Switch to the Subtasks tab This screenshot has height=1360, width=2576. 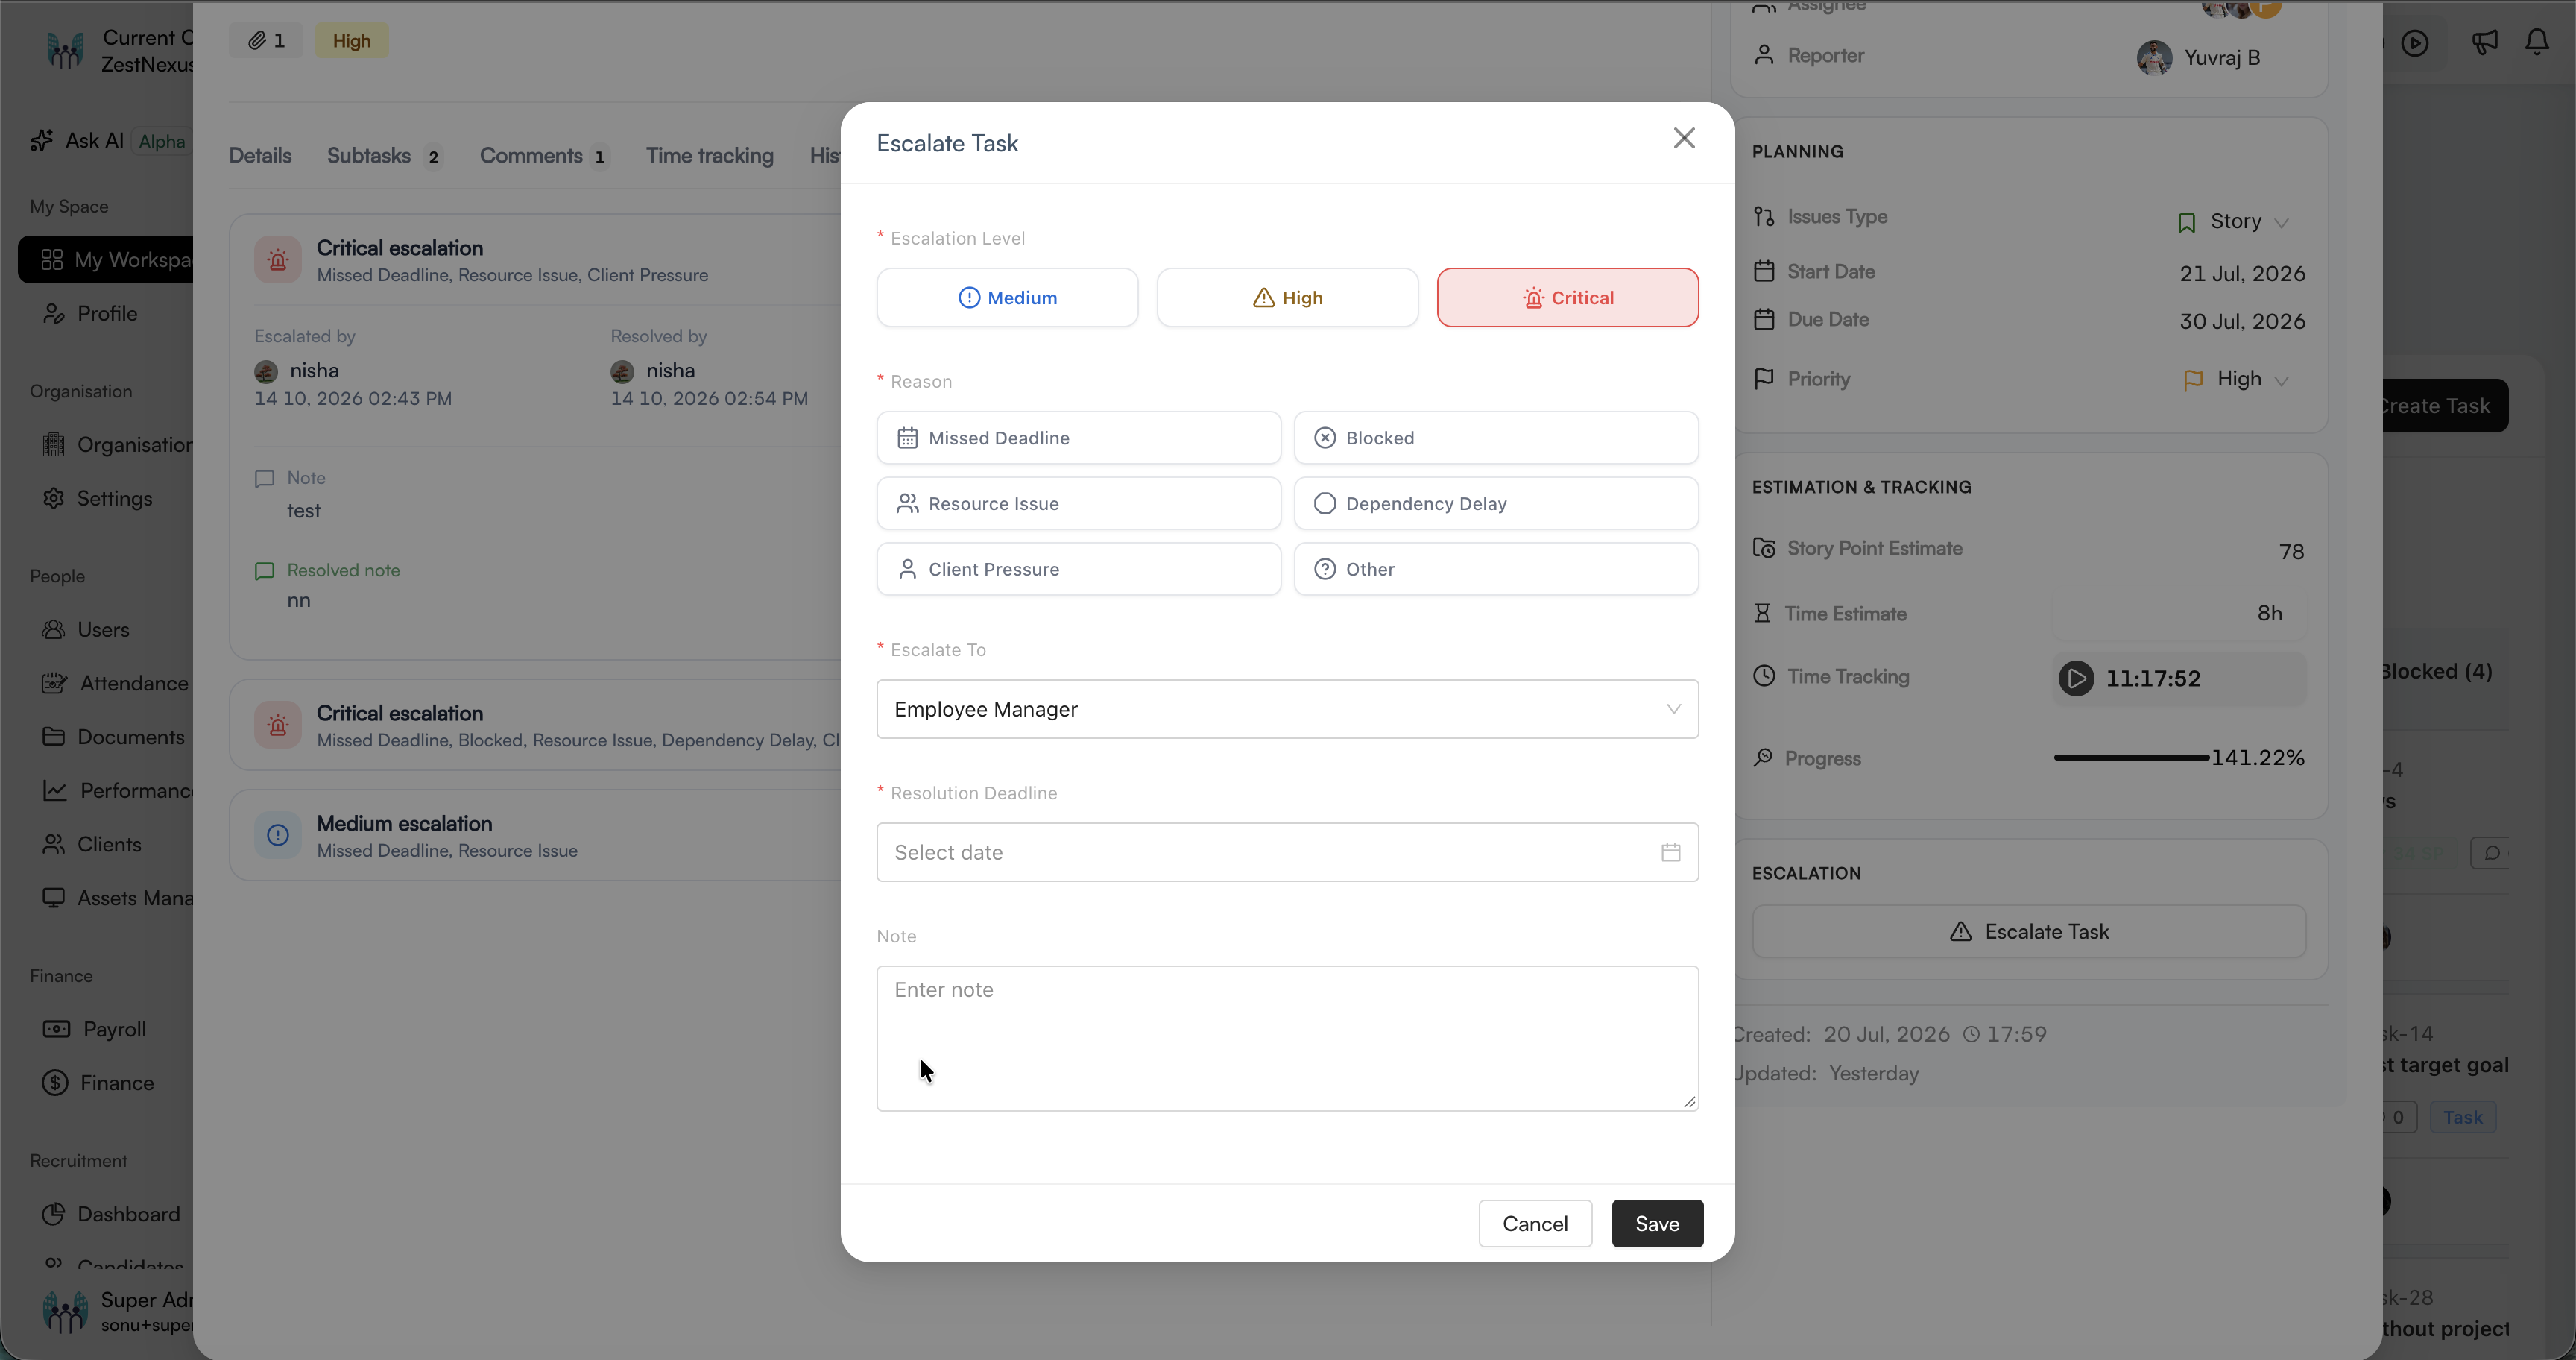point(384,156)
